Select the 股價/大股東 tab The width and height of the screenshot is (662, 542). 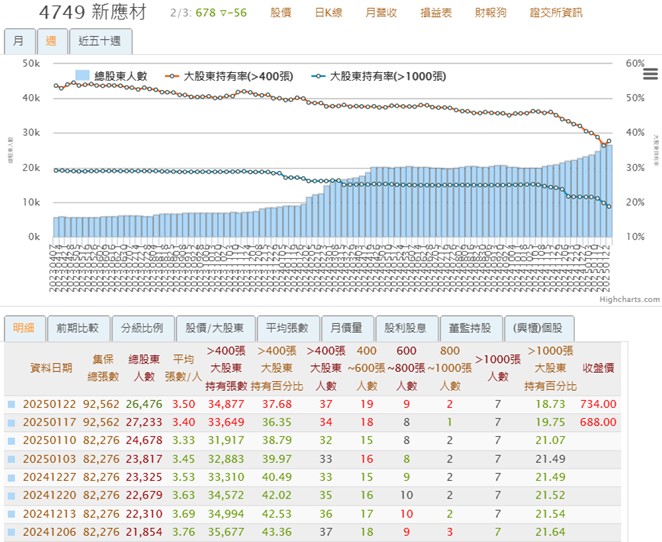215,328
